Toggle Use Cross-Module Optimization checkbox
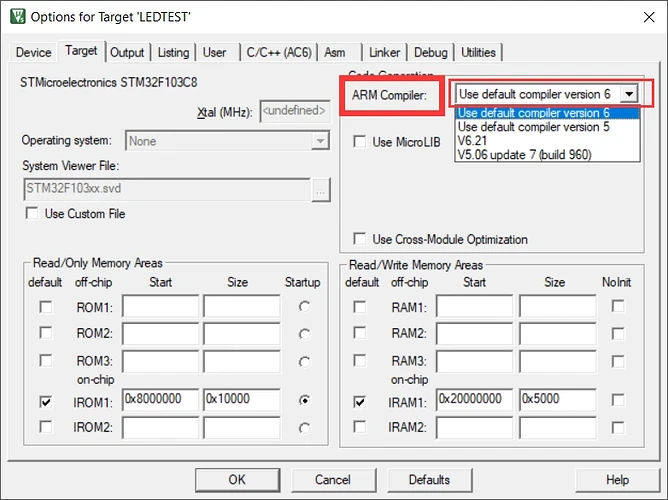The height and width of the screenshot is (500, 668). click(361, 239)
